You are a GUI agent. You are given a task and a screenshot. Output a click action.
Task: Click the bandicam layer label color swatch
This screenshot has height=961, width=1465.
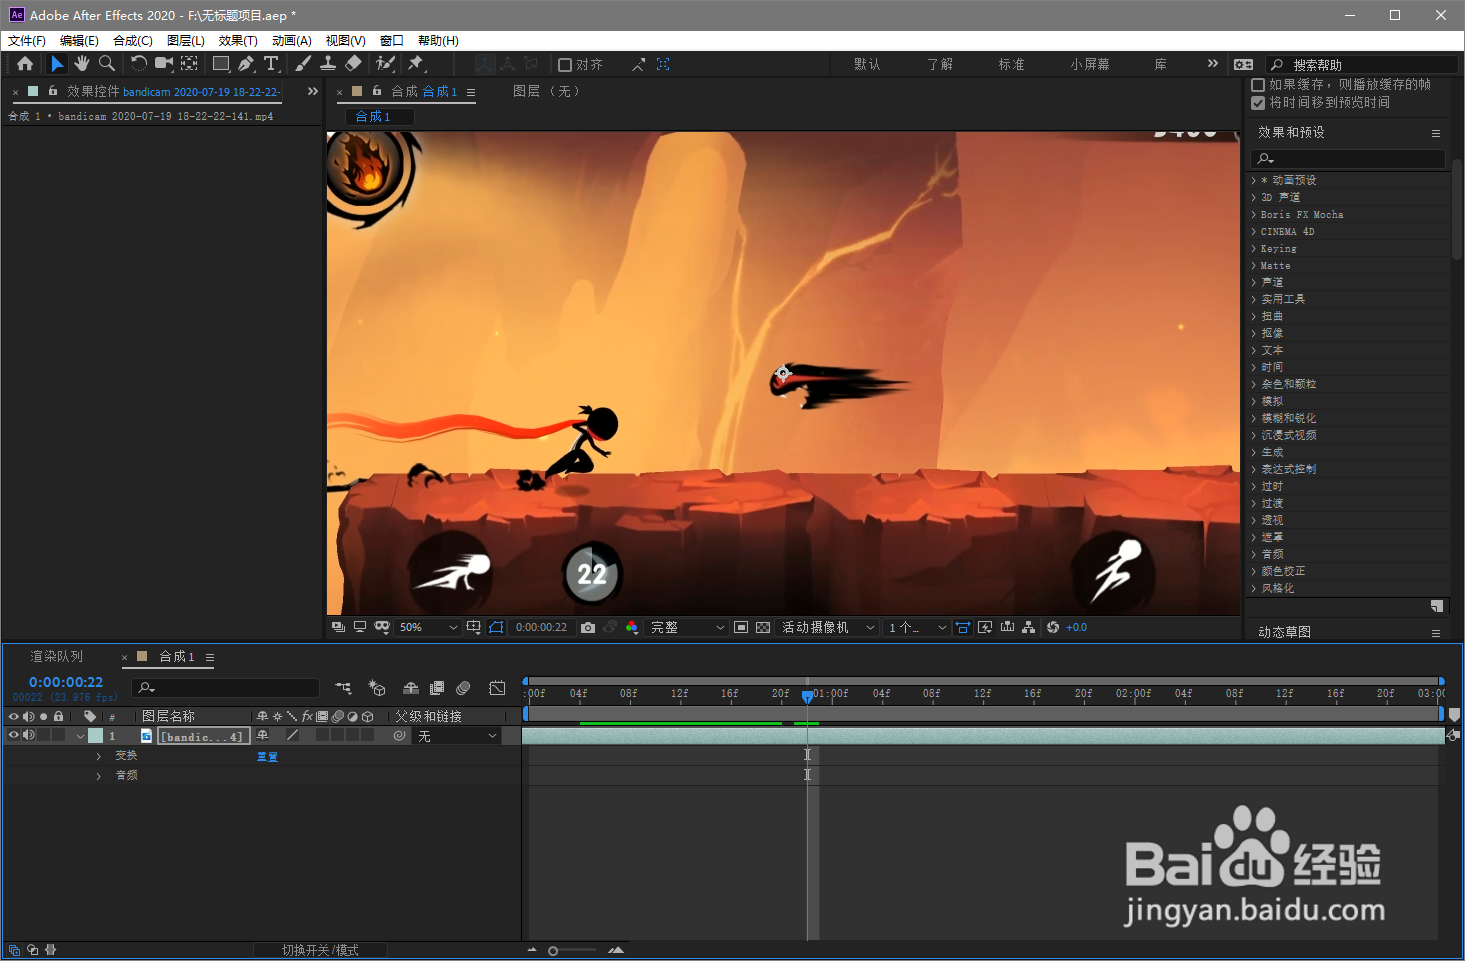pos(96,736)
